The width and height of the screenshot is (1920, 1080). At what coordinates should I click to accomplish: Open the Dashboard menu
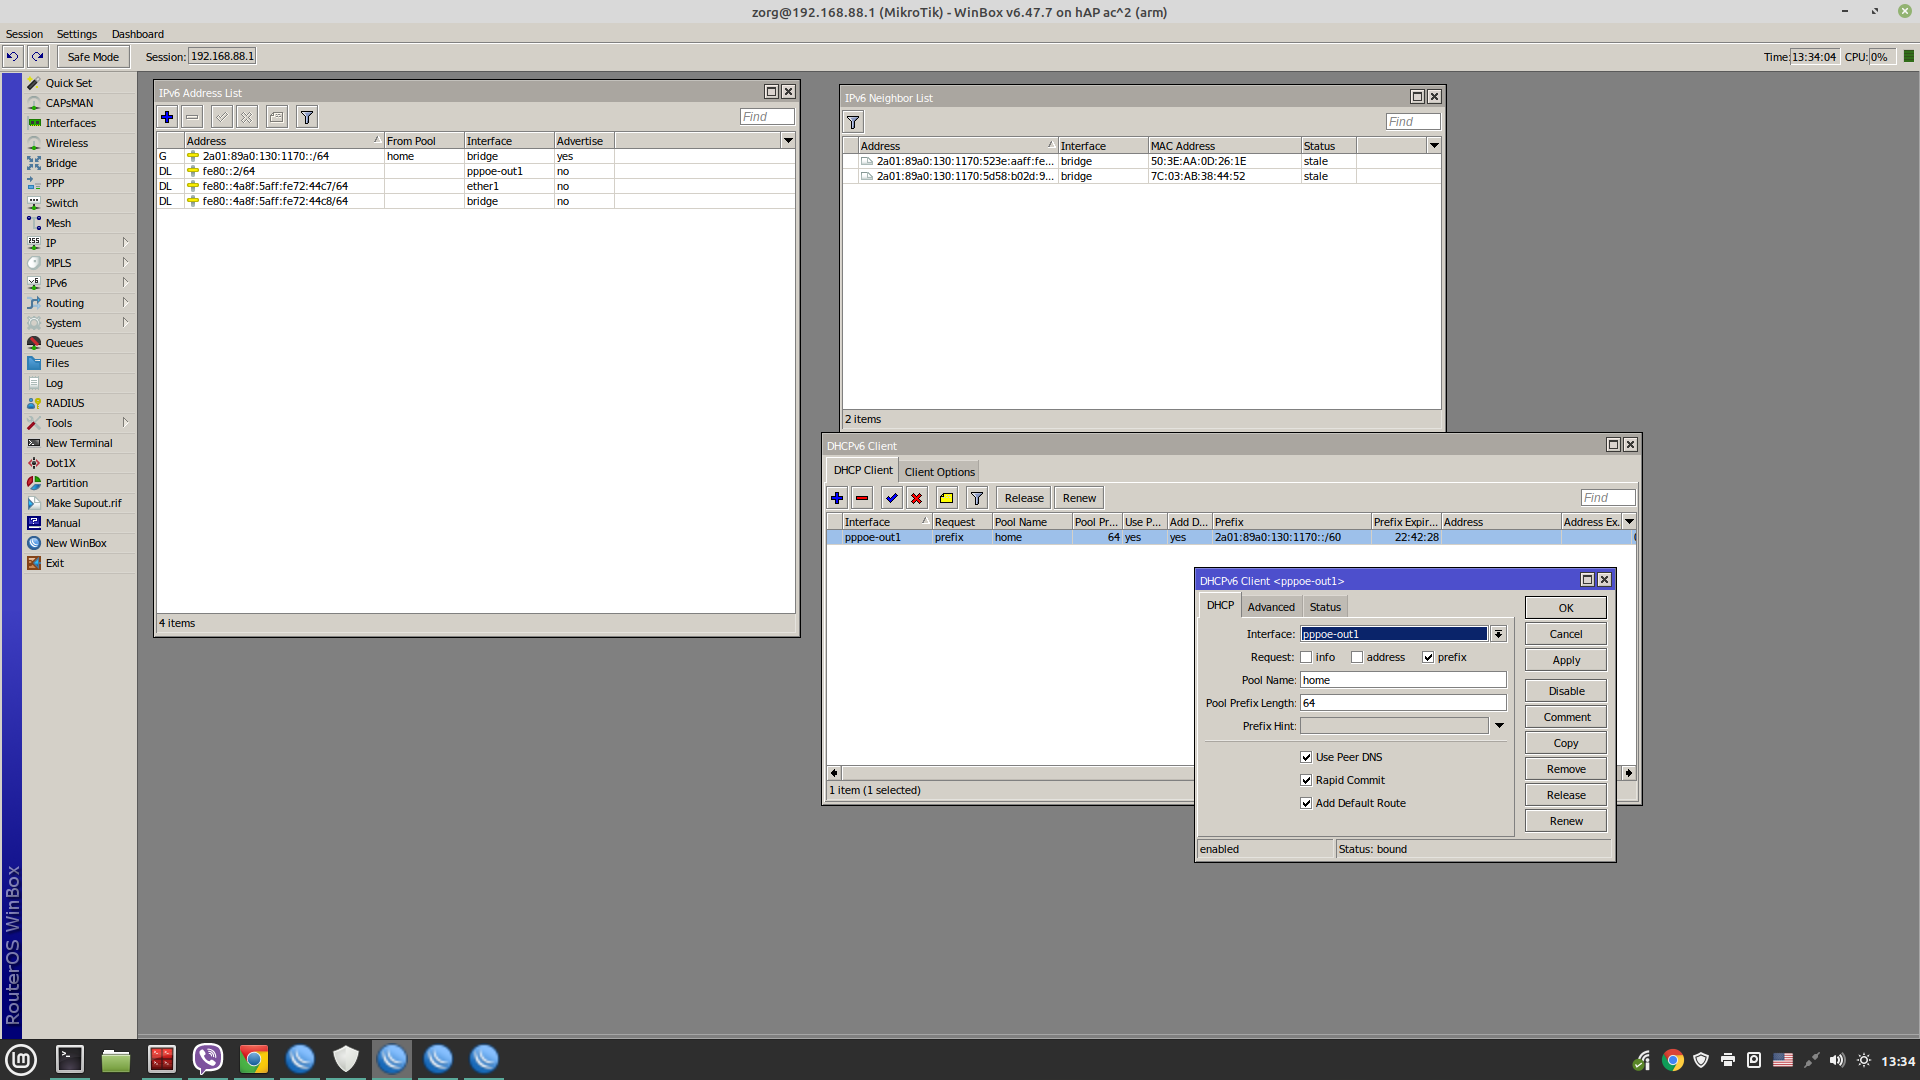[138, 34]
